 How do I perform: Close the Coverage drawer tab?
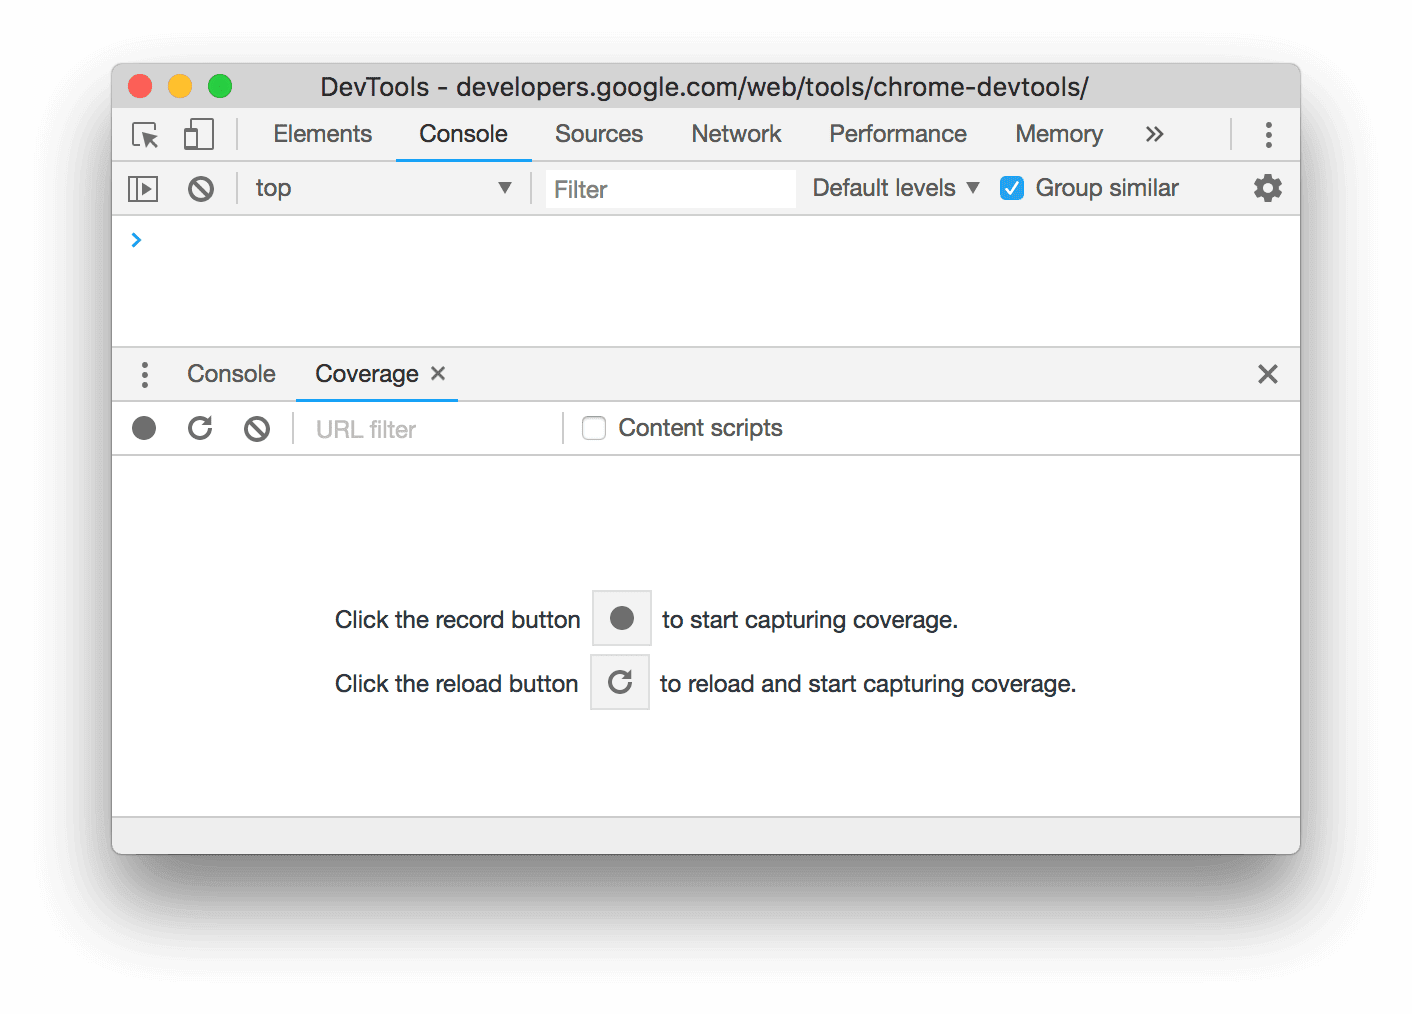tap(438, 373)
